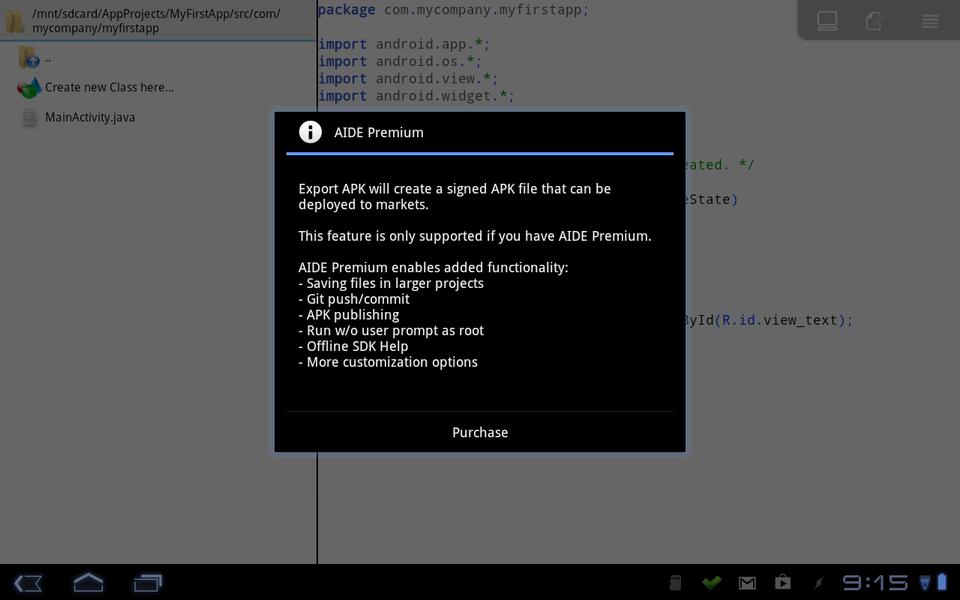Screen dimensions: 960x600
Task: Tap the battery status icon
Action: coord(941,582)
